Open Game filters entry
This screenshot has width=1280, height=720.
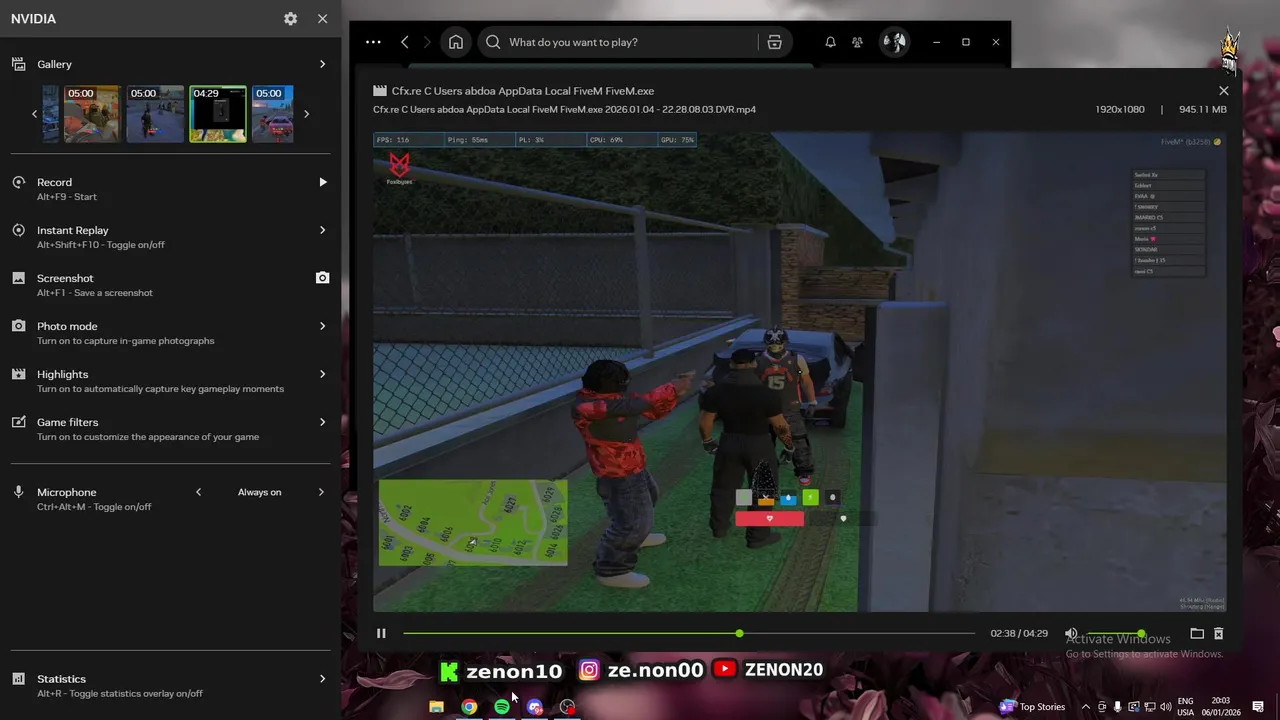[x=170, y=428]
